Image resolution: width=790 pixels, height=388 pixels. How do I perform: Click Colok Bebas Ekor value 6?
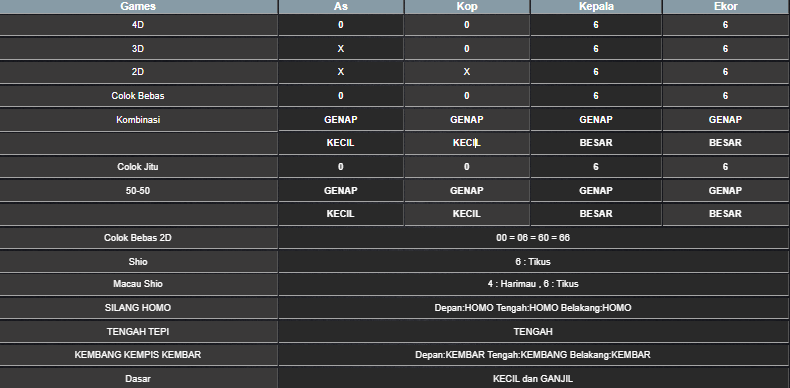tap(726, 96)
